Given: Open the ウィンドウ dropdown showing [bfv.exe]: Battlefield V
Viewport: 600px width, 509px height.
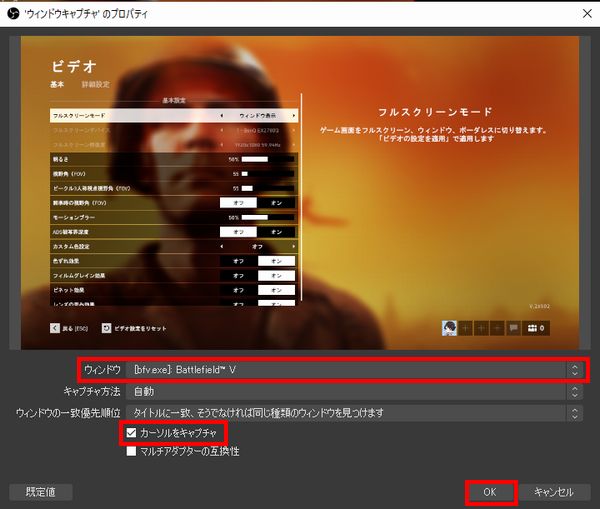Looking at the screenshot, I should (x=354, y=370).
